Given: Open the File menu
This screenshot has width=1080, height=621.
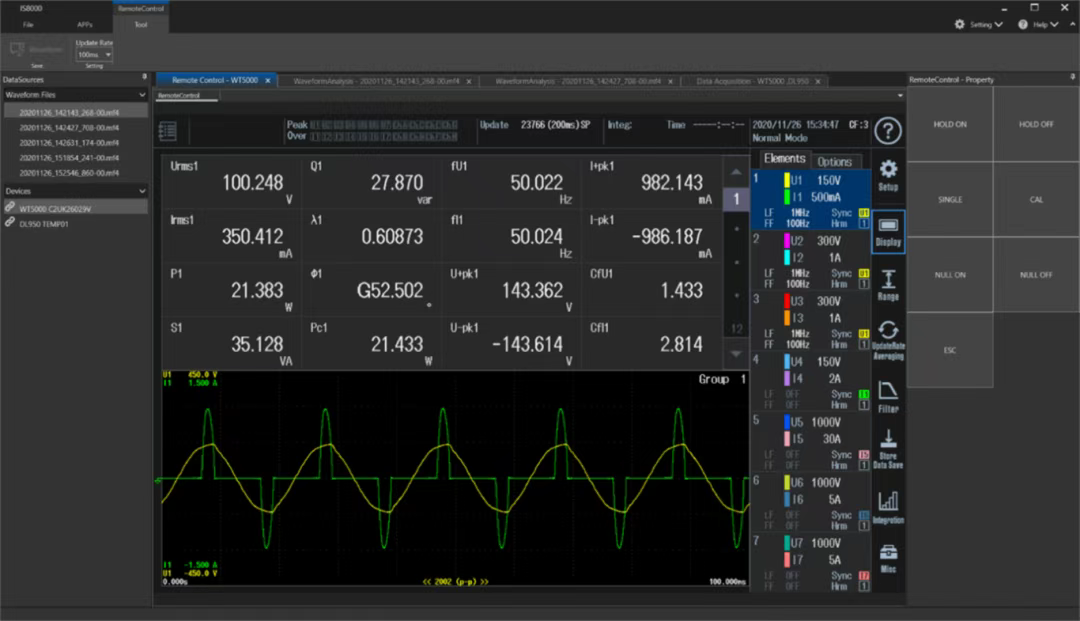Looking at the screenshot, I should 28,24.
